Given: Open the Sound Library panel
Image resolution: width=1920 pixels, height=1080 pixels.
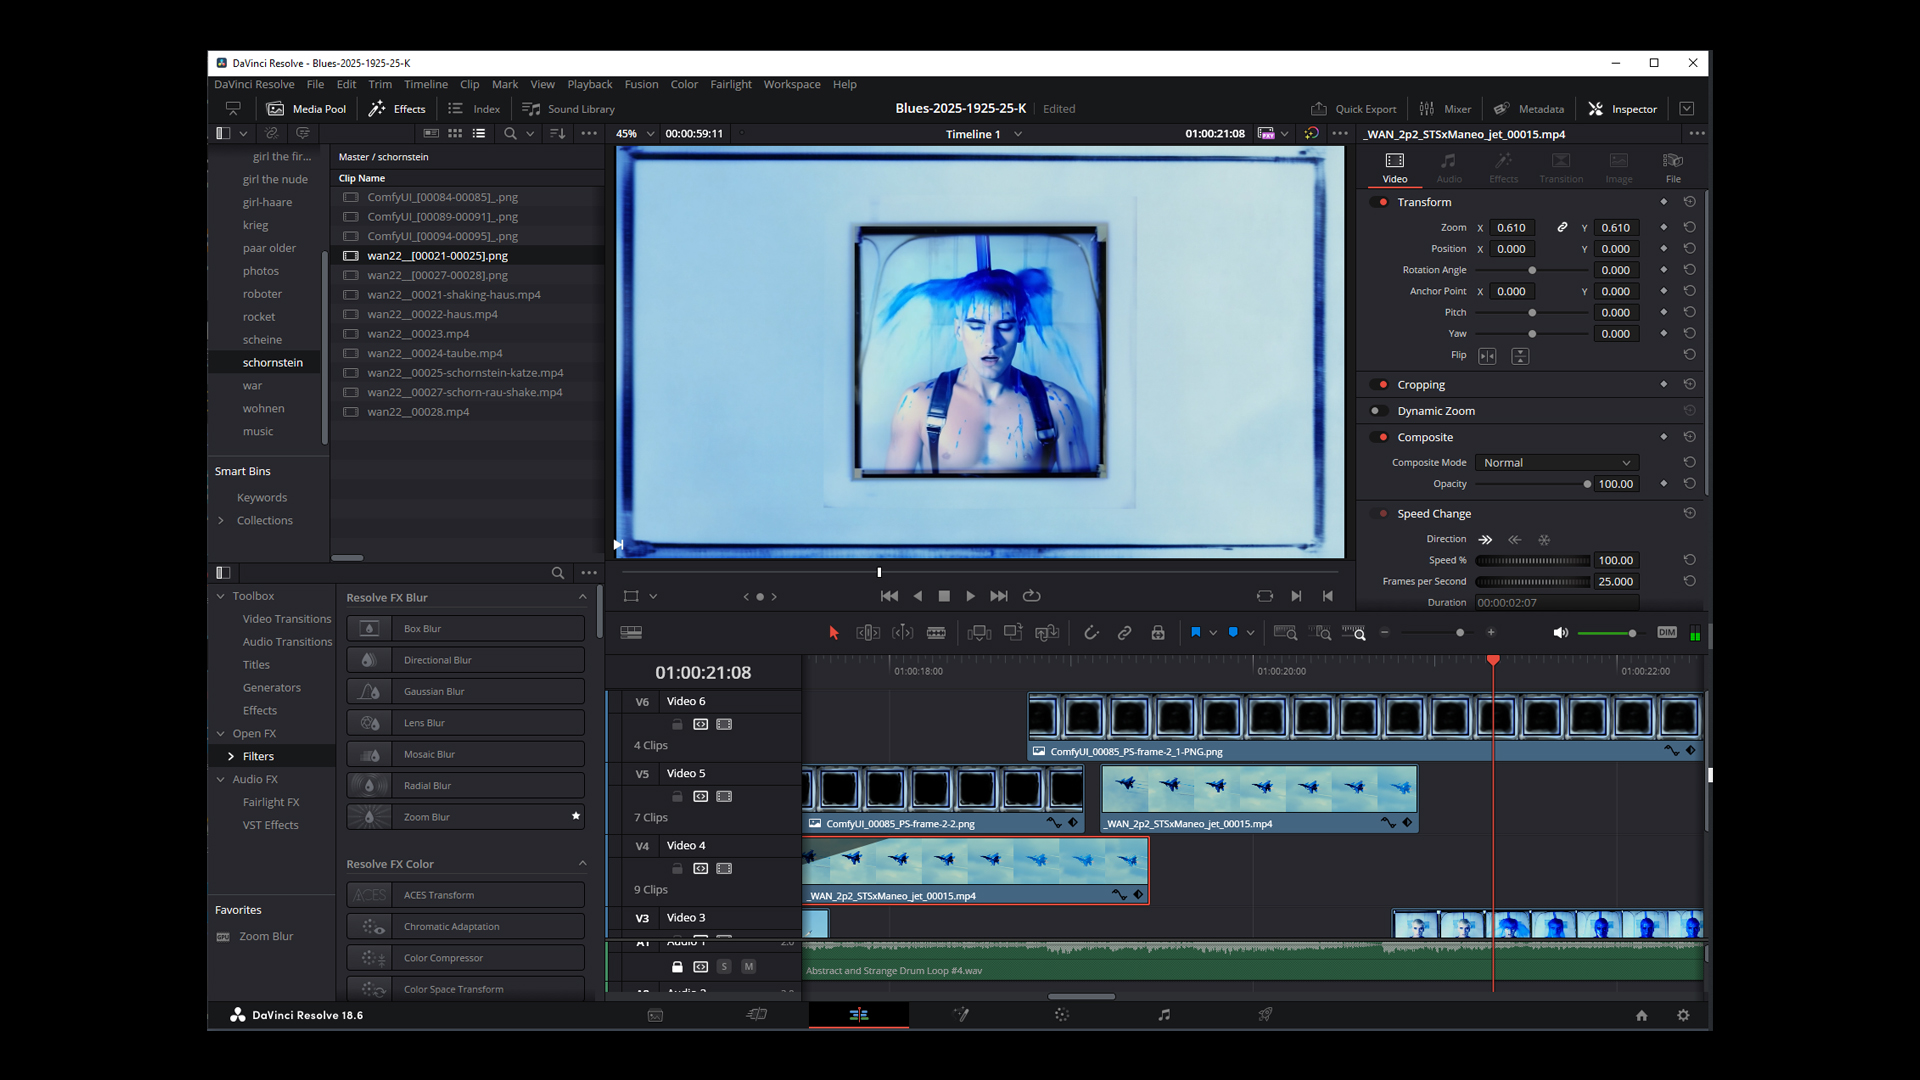Looking at the screenshot, I should [569, 109].
